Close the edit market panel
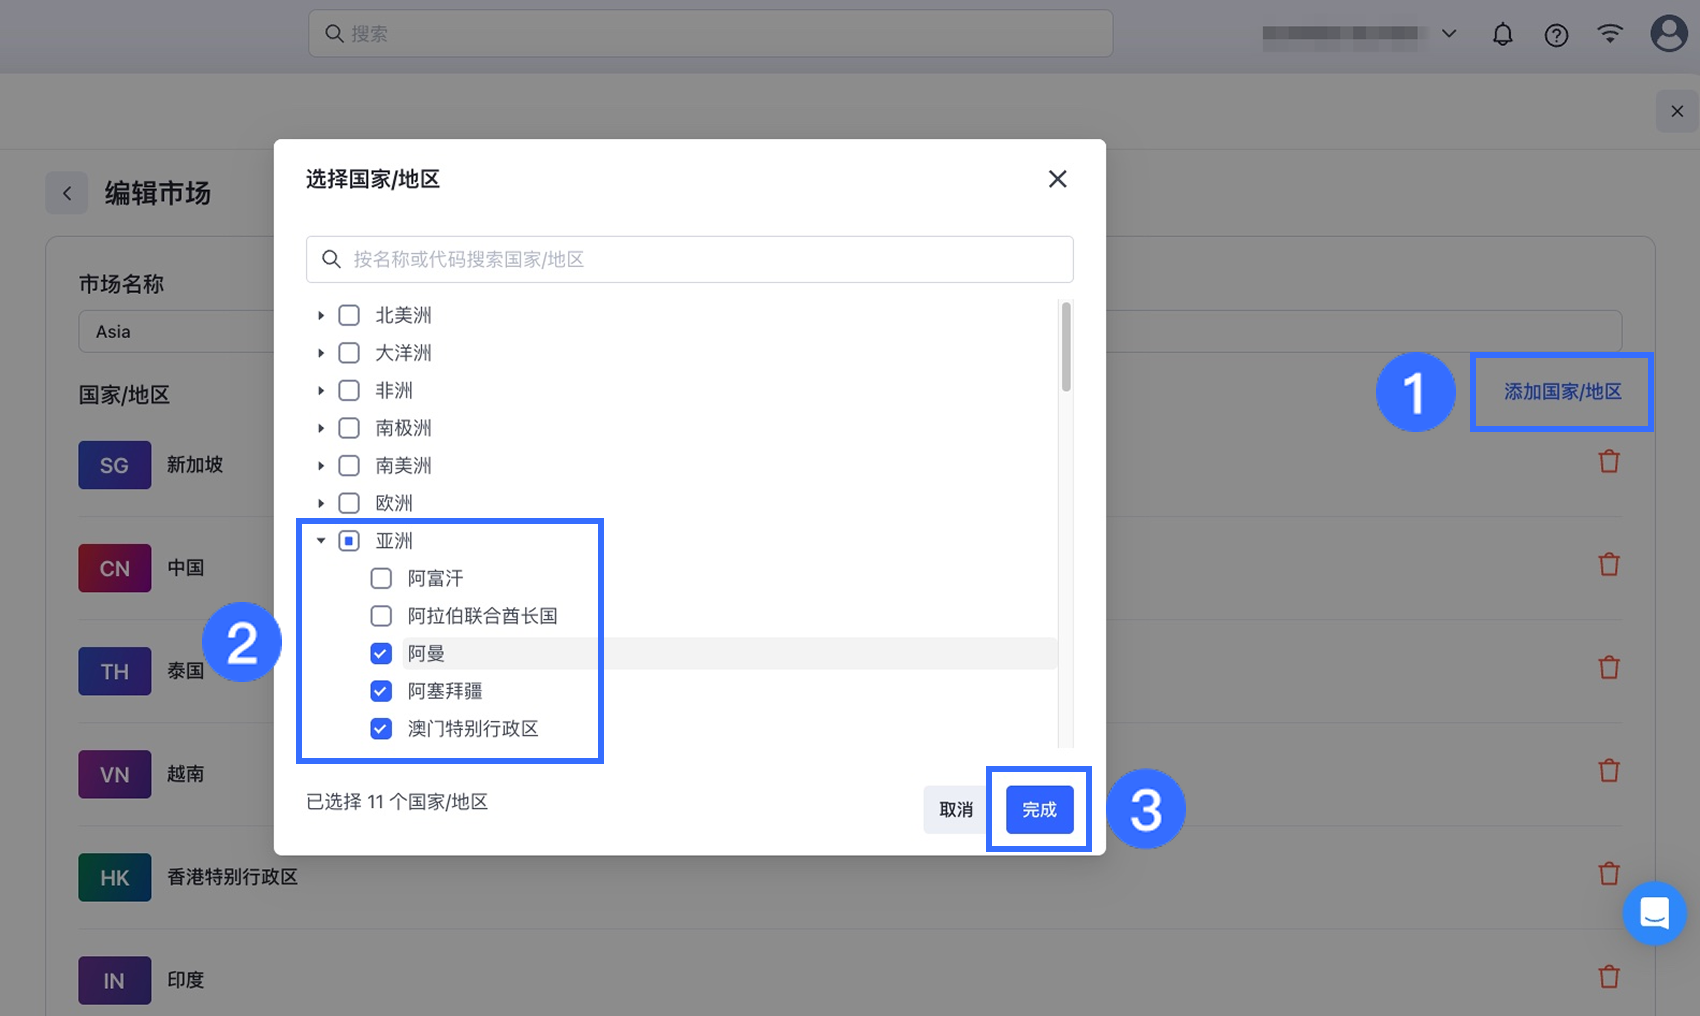1700x1016 pixels. pos(1677,111)
